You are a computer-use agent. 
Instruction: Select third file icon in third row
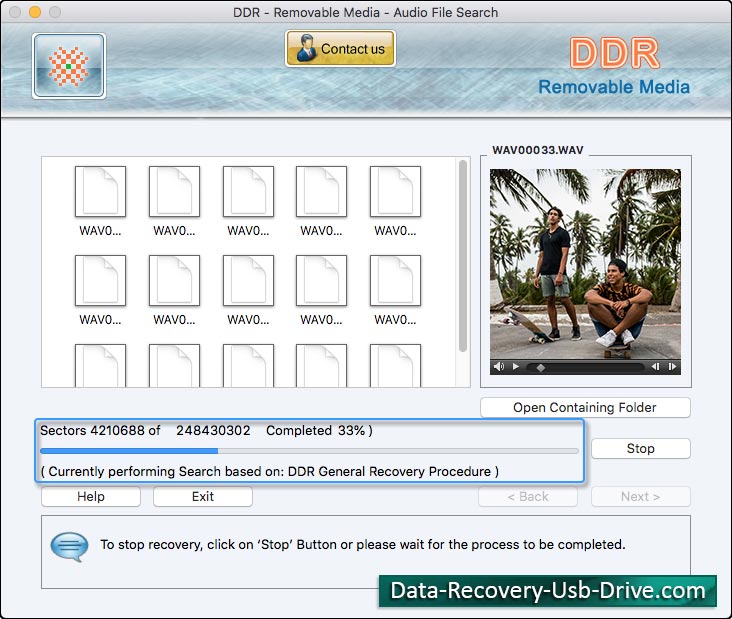pos(248,366)
